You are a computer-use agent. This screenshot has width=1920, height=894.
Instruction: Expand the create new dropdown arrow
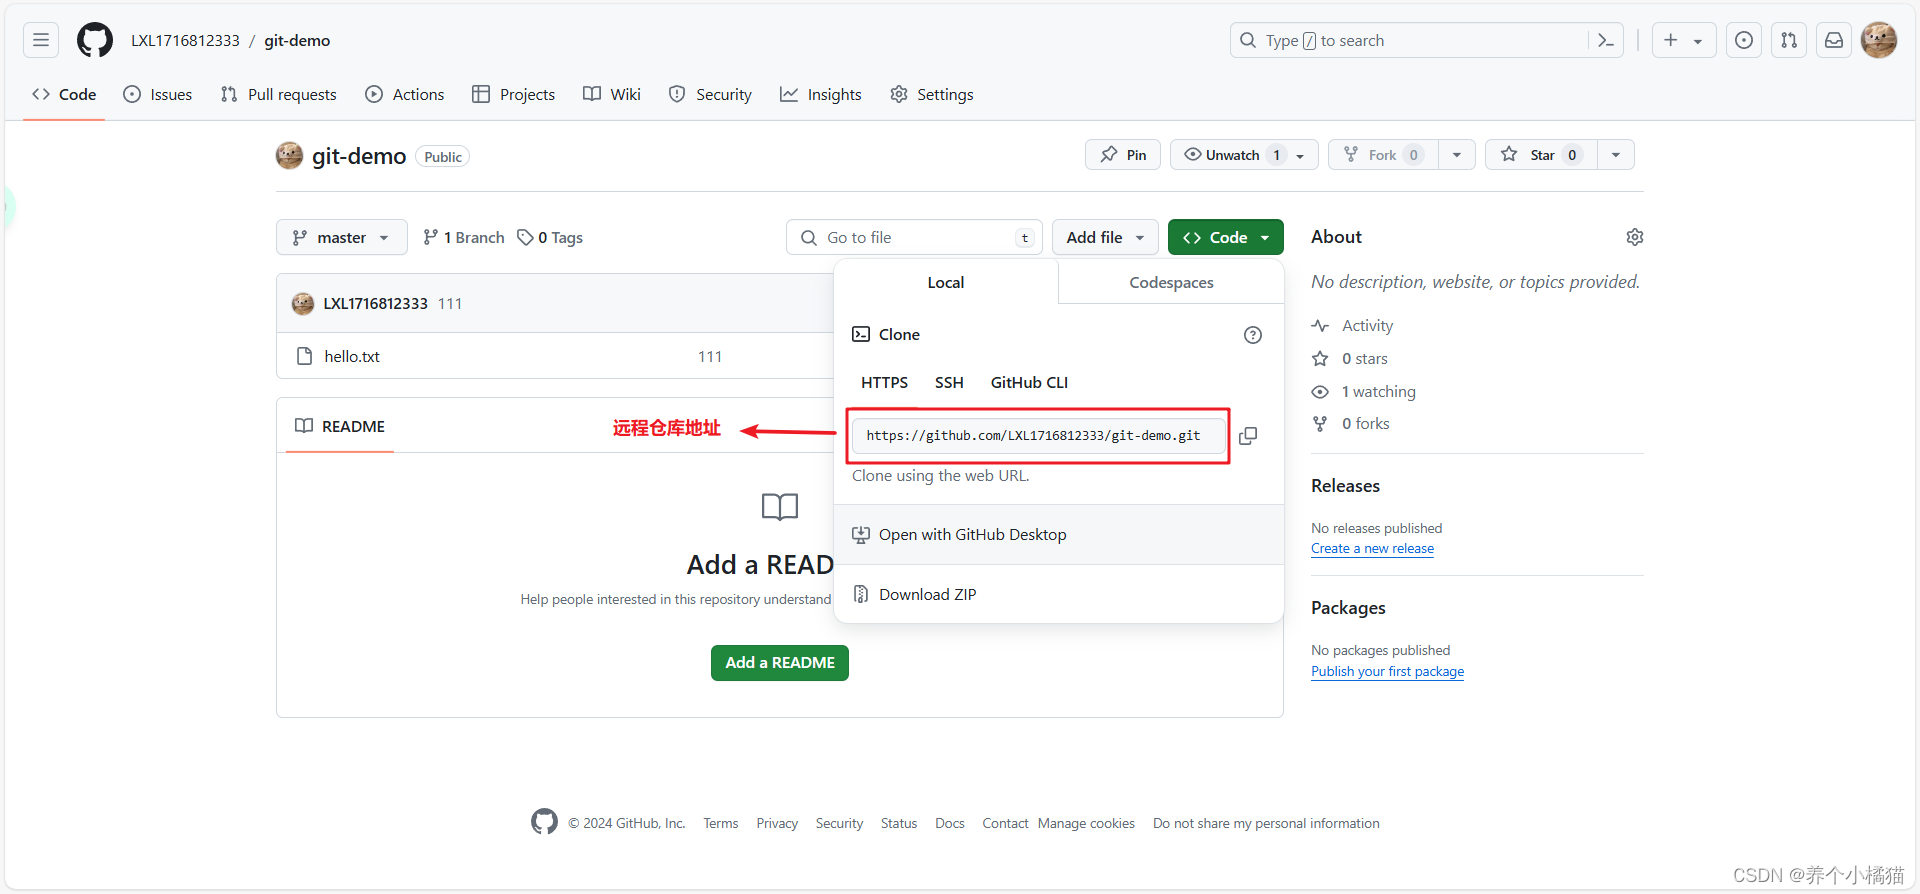point(1698,41)
